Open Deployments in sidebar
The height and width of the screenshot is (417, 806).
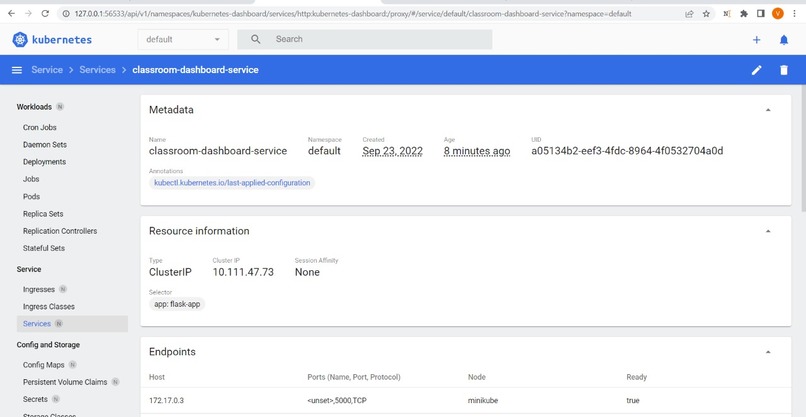(x=44, y=162)
